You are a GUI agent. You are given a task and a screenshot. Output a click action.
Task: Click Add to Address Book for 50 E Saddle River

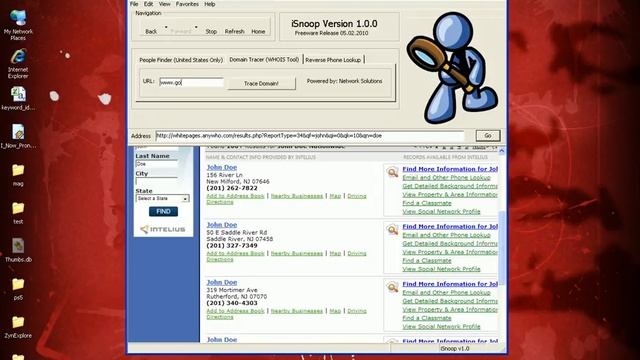pos(236,253)
